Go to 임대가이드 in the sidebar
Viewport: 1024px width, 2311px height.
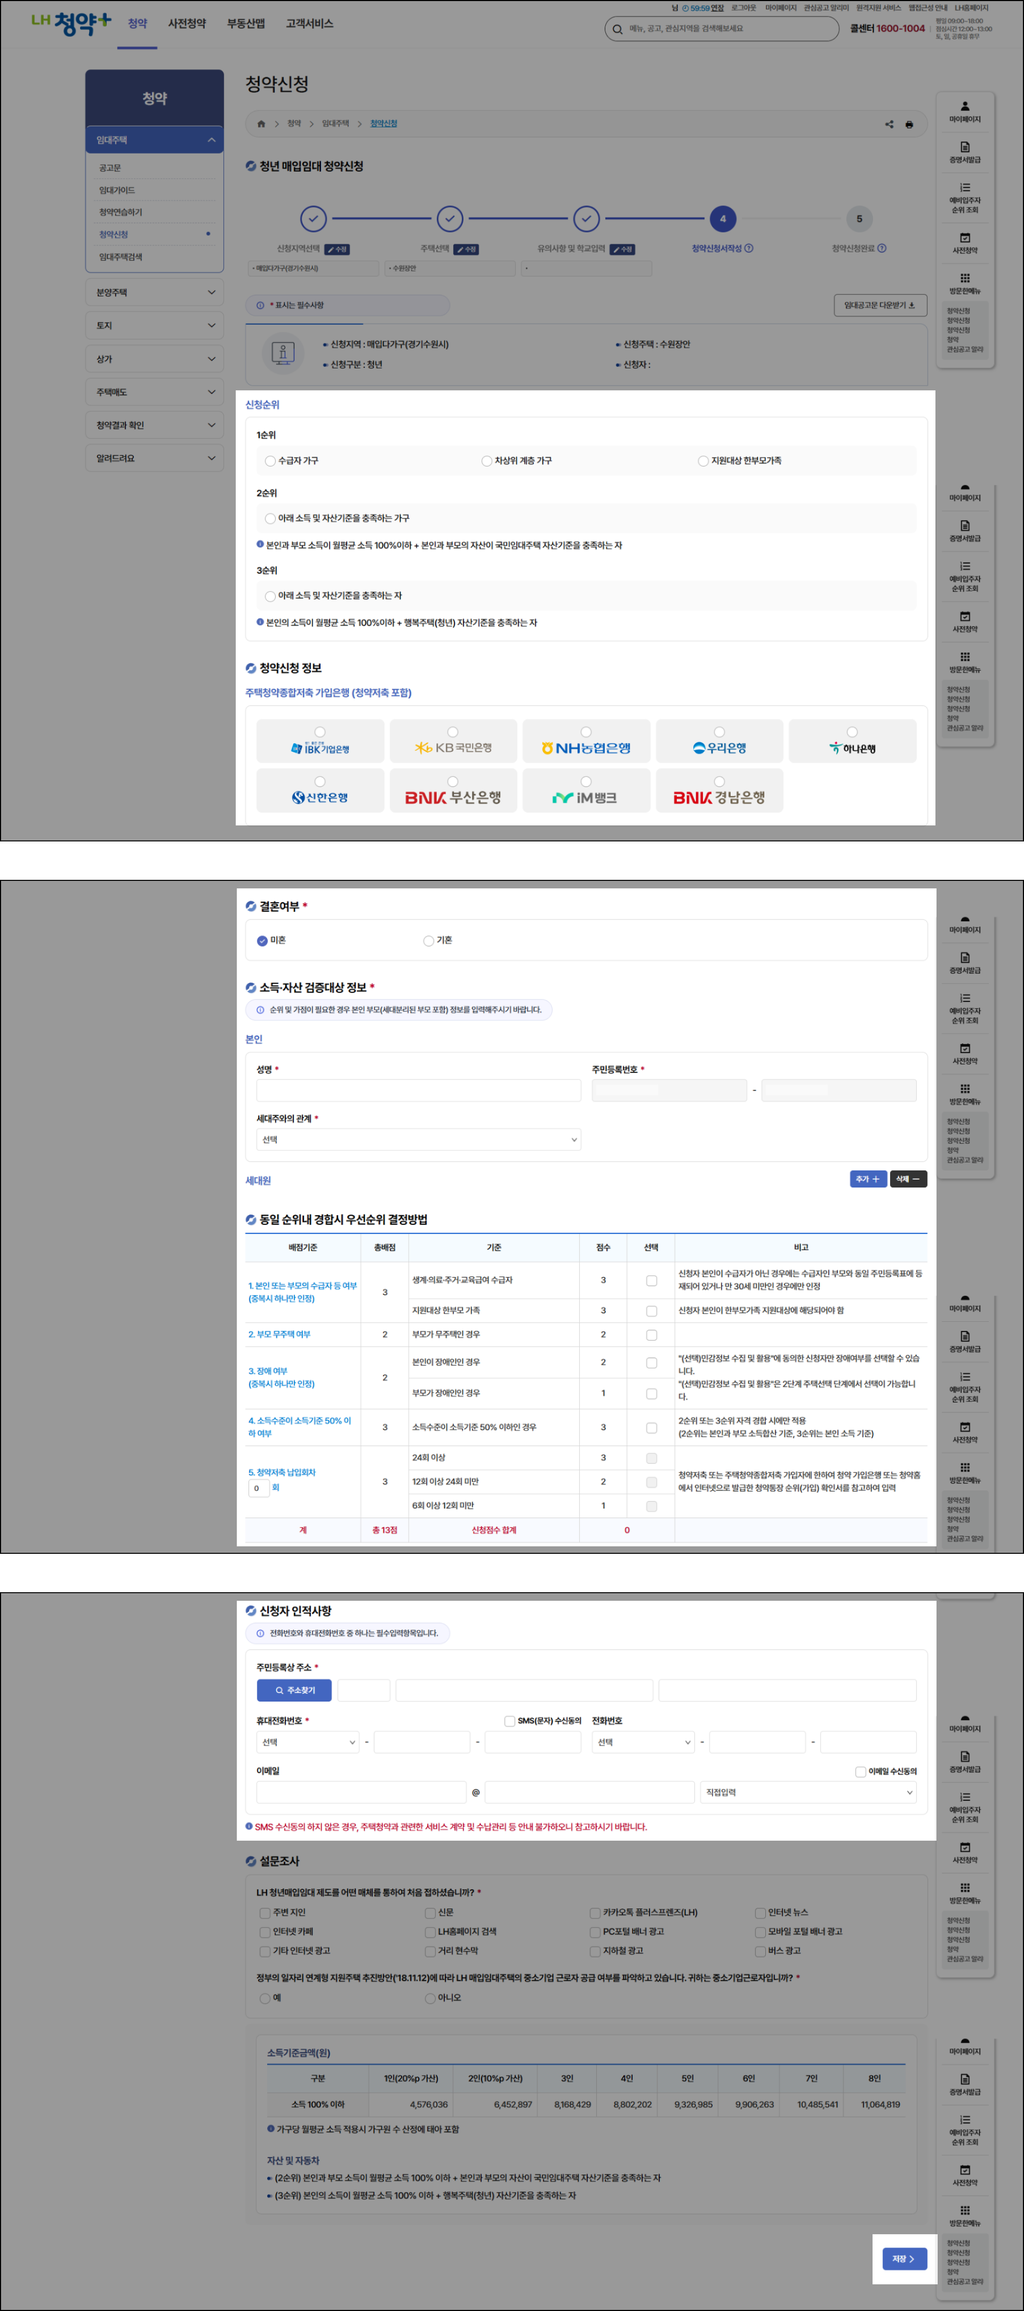116,190
